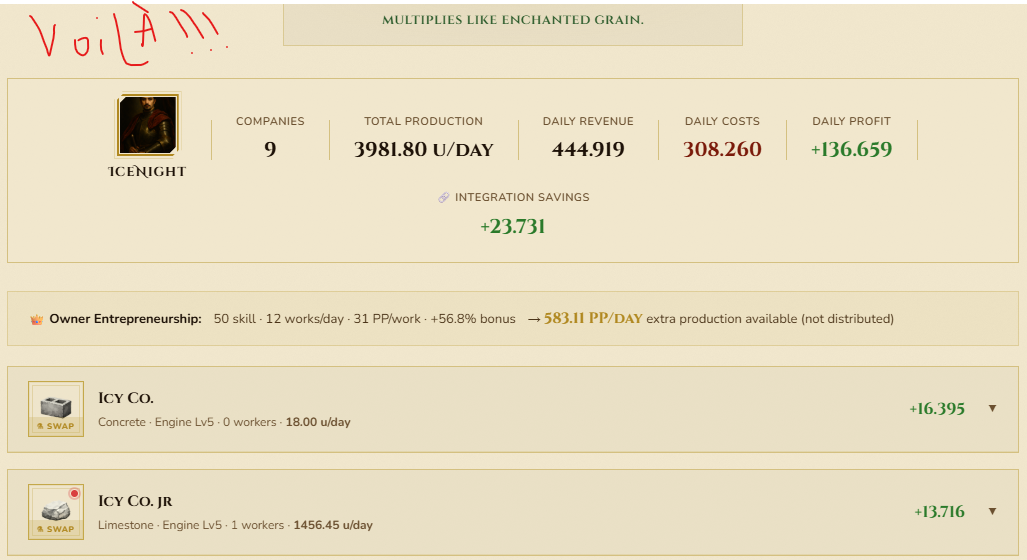Click the total production 3981.80 U/Day value

(x=424, y=149)
